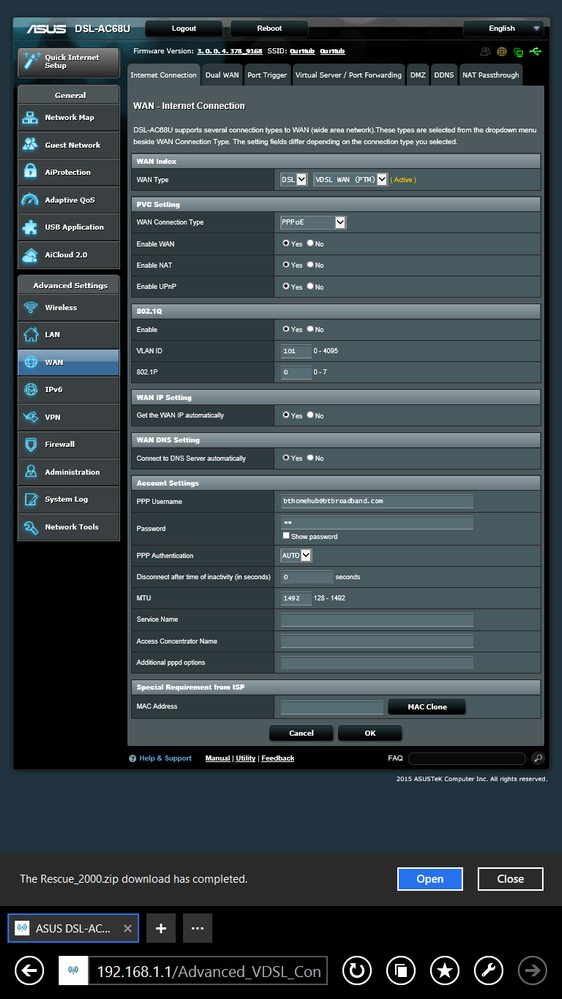Set Enable WAN to No
This screenshot has width=562, height=999.
310,243
